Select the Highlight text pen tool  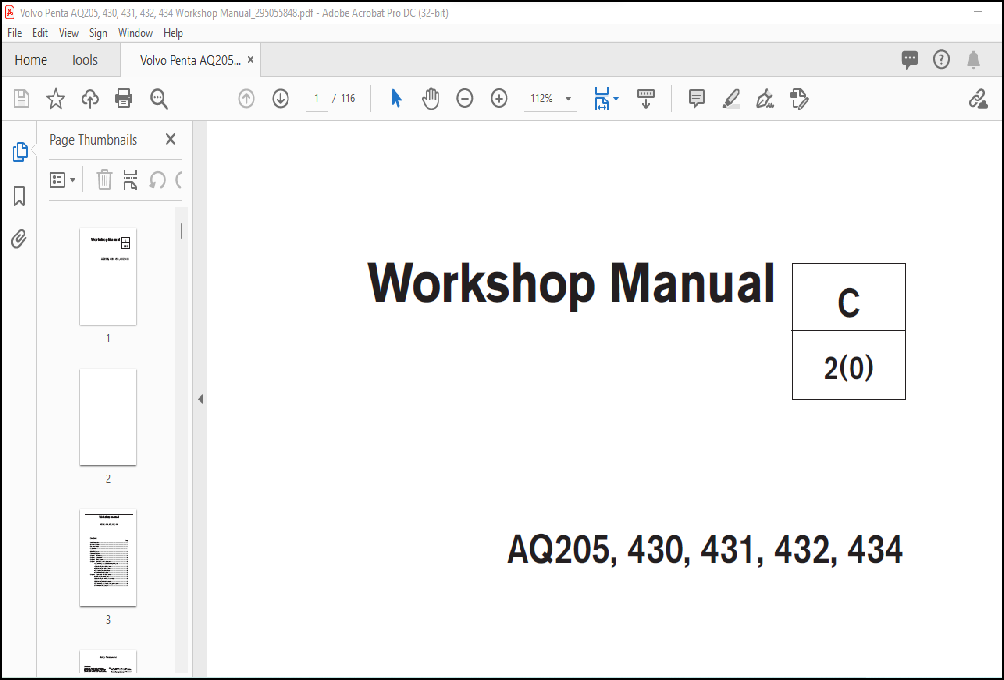[x=731, y=99]
